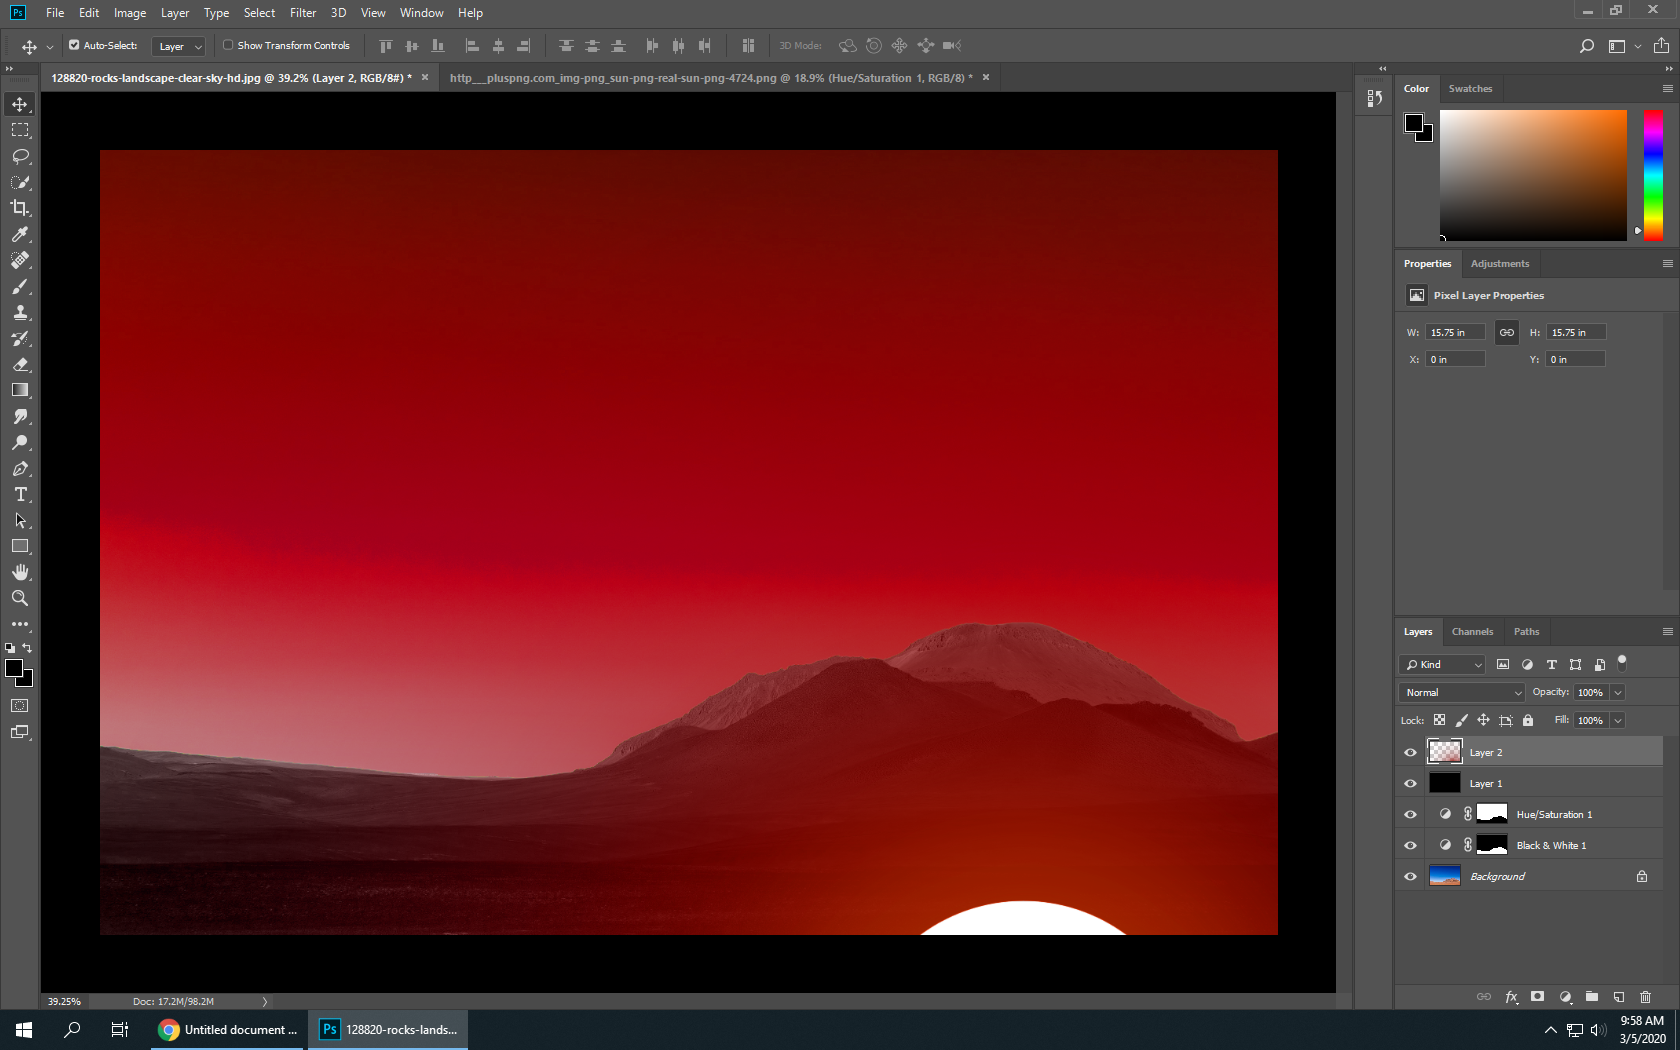Switch to the Swatches tab
This screenshot has width=1680, height=1050.
[x=1470, y=88]
